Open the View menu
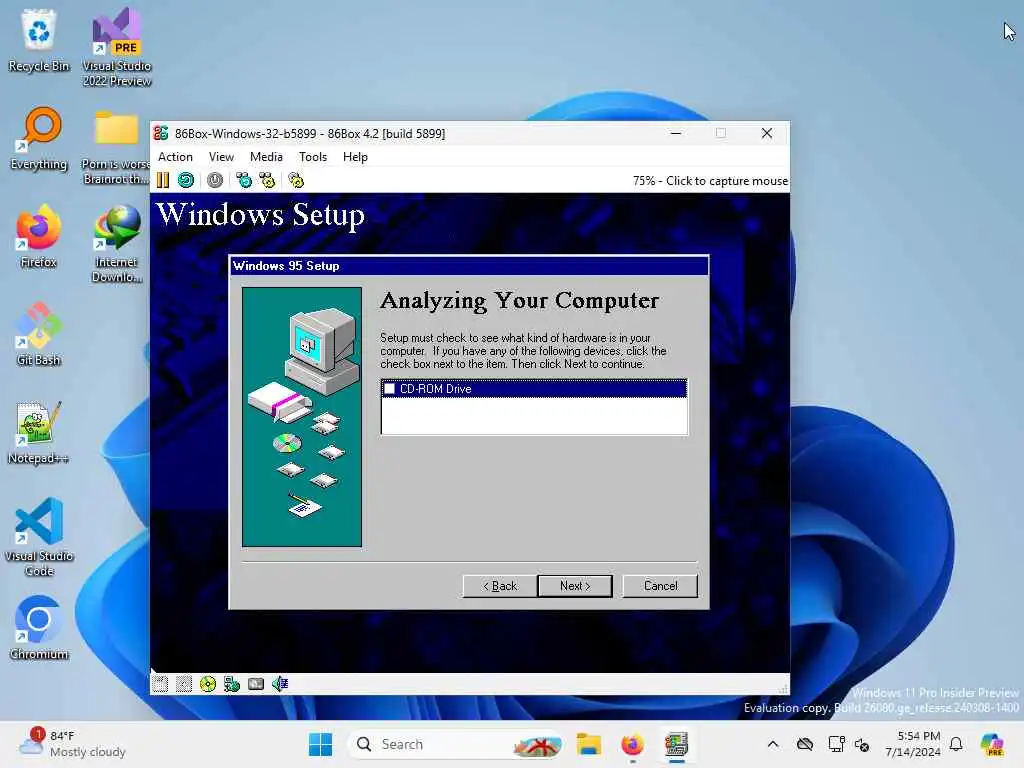 pos(221,157)
